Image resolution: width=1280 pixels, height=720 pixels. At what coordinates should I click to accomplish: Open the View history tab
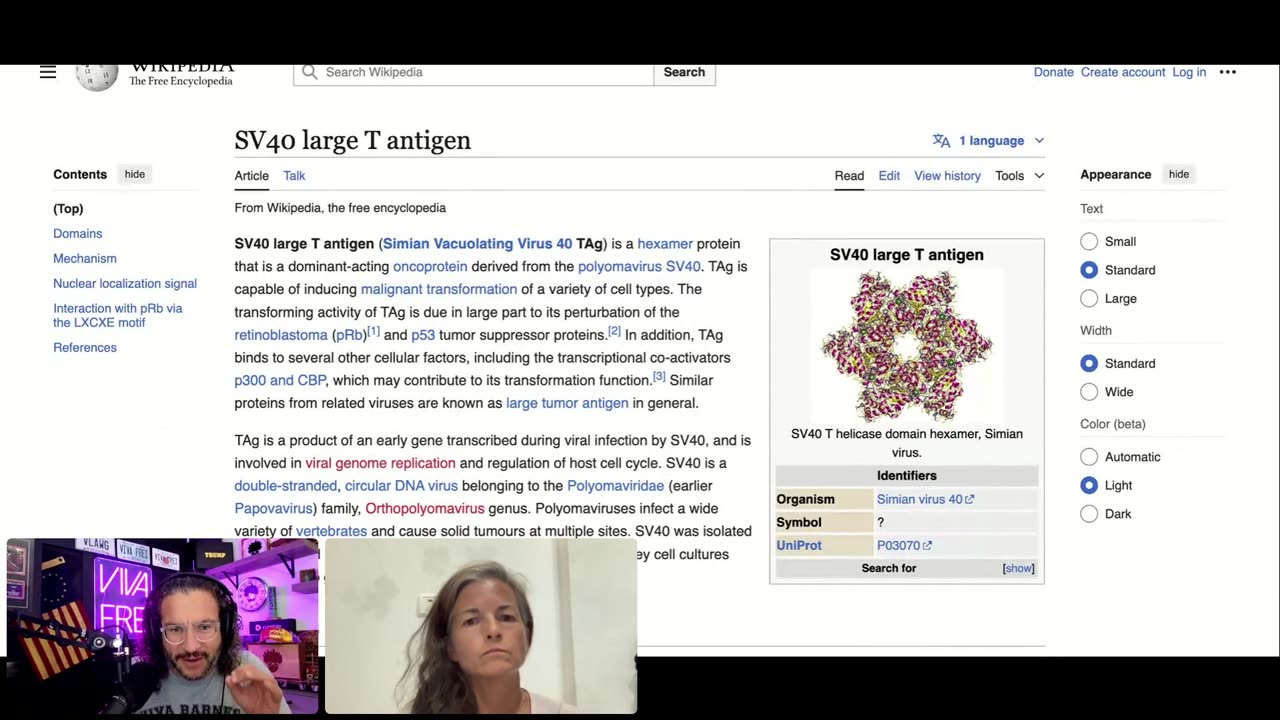point(947,175)
